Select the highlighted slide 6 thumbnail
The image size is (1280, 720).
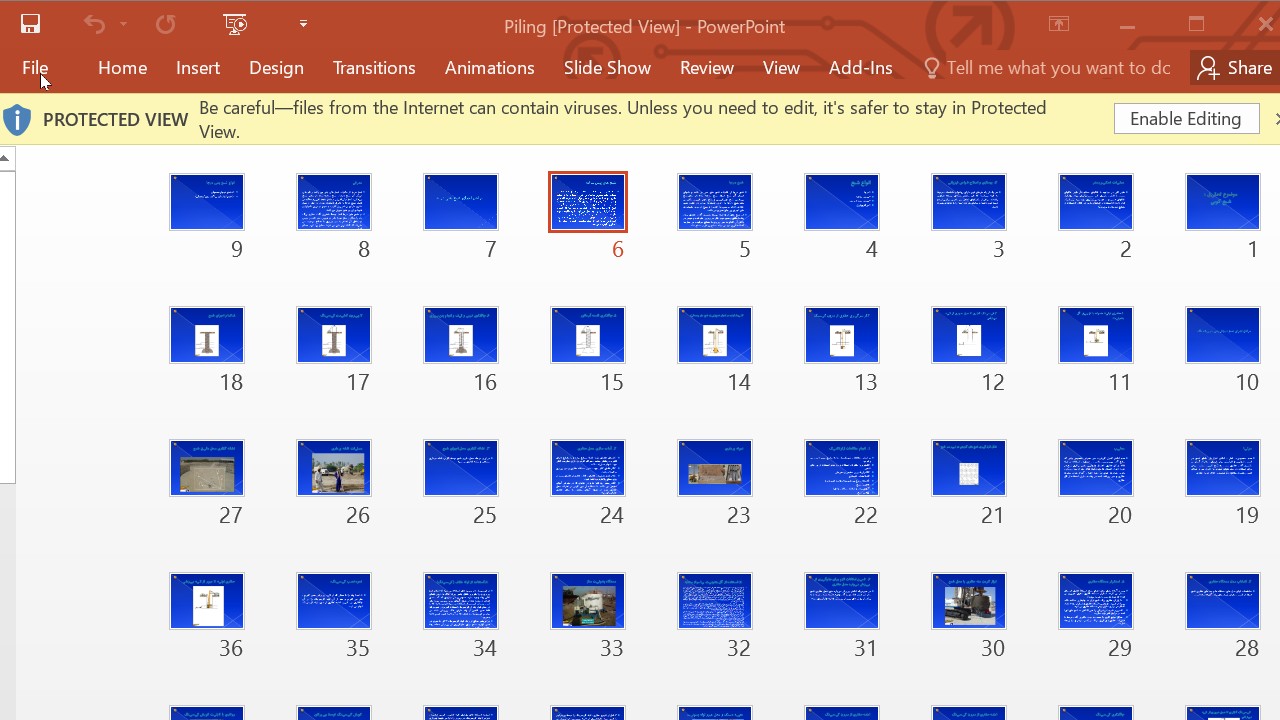(x=588, y=202)
